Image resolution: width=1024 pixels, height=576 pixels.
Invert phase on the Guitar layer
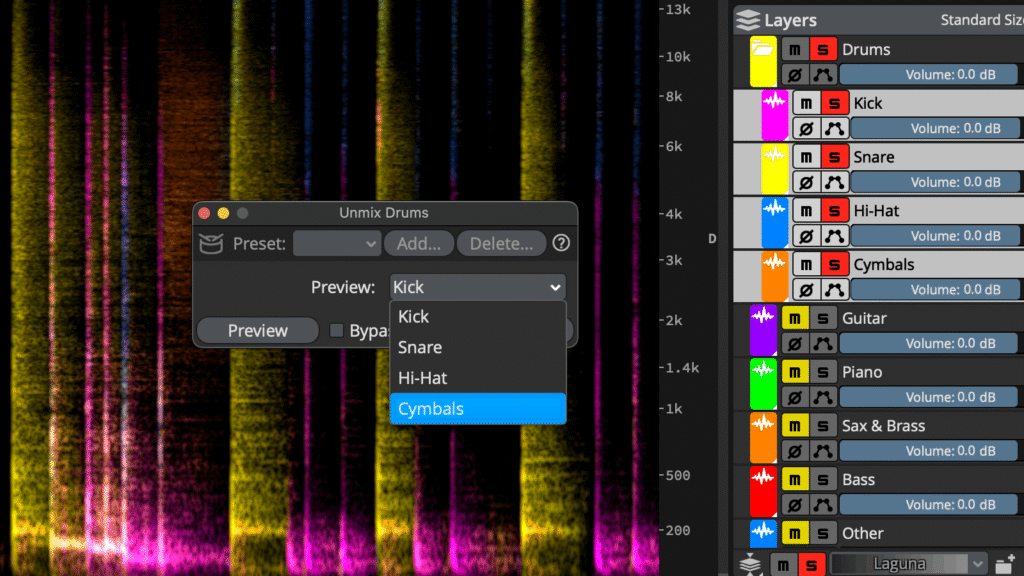794,344
